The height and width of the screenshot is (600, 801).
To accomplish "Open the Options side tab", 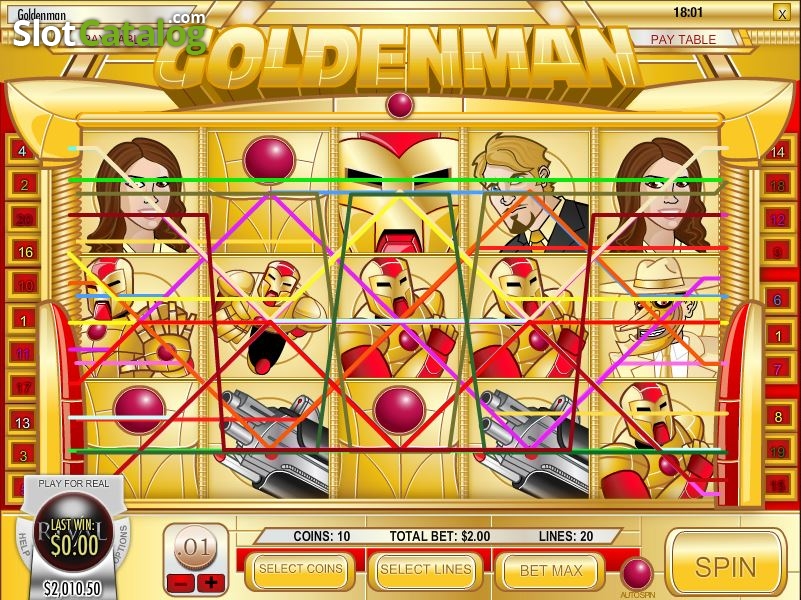I will click(123, 544).
